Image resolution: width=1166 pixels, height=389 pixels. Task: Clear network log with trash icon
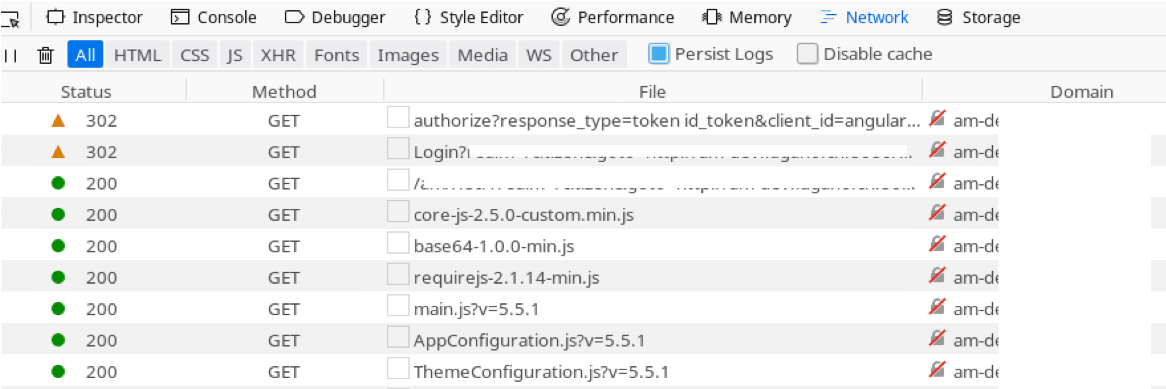click(45, 55)
